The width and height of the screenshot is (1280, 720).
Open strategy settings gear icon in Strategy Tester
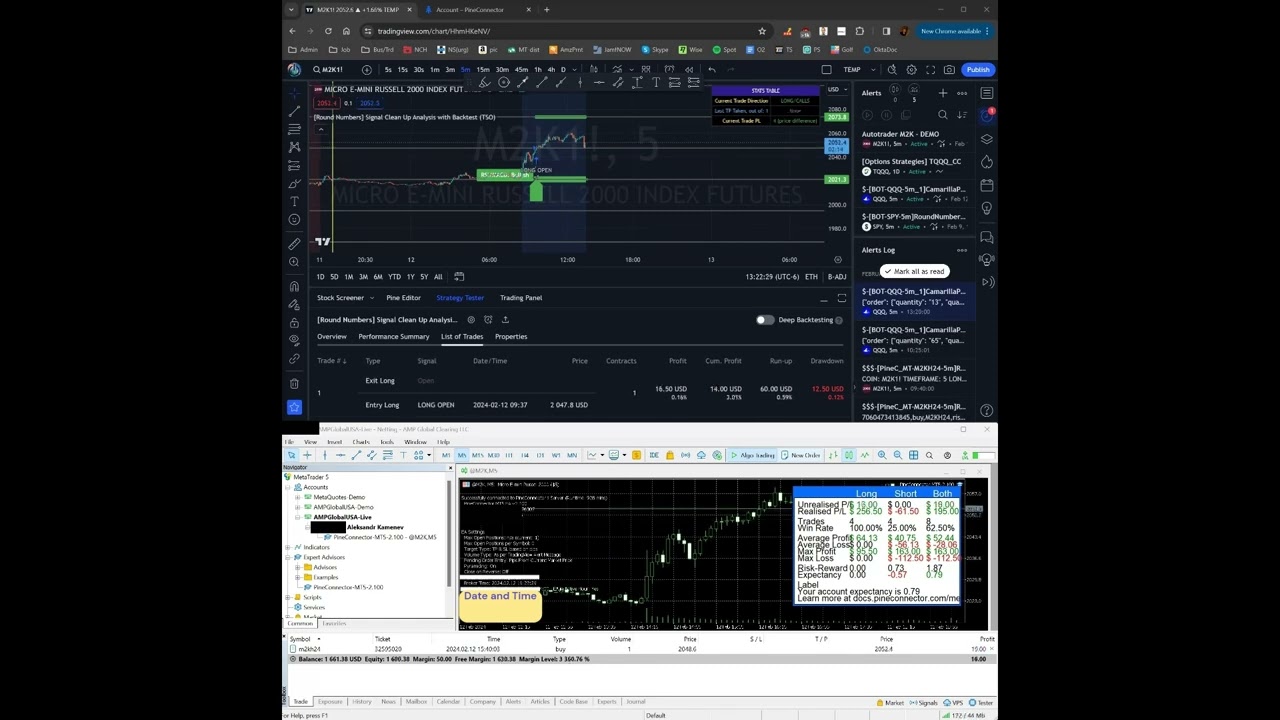coord(471,320)
